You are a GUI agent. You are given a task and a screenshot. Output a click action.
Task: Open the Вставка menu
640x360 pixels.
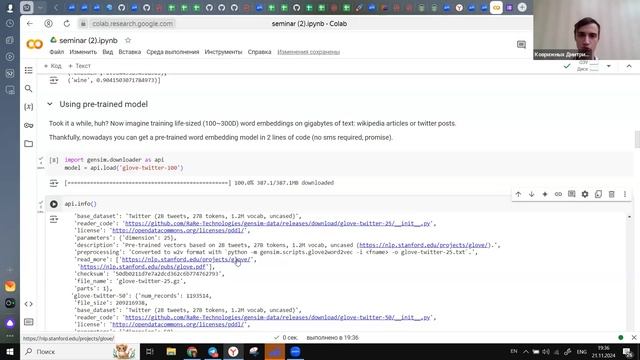pos(130,52)
